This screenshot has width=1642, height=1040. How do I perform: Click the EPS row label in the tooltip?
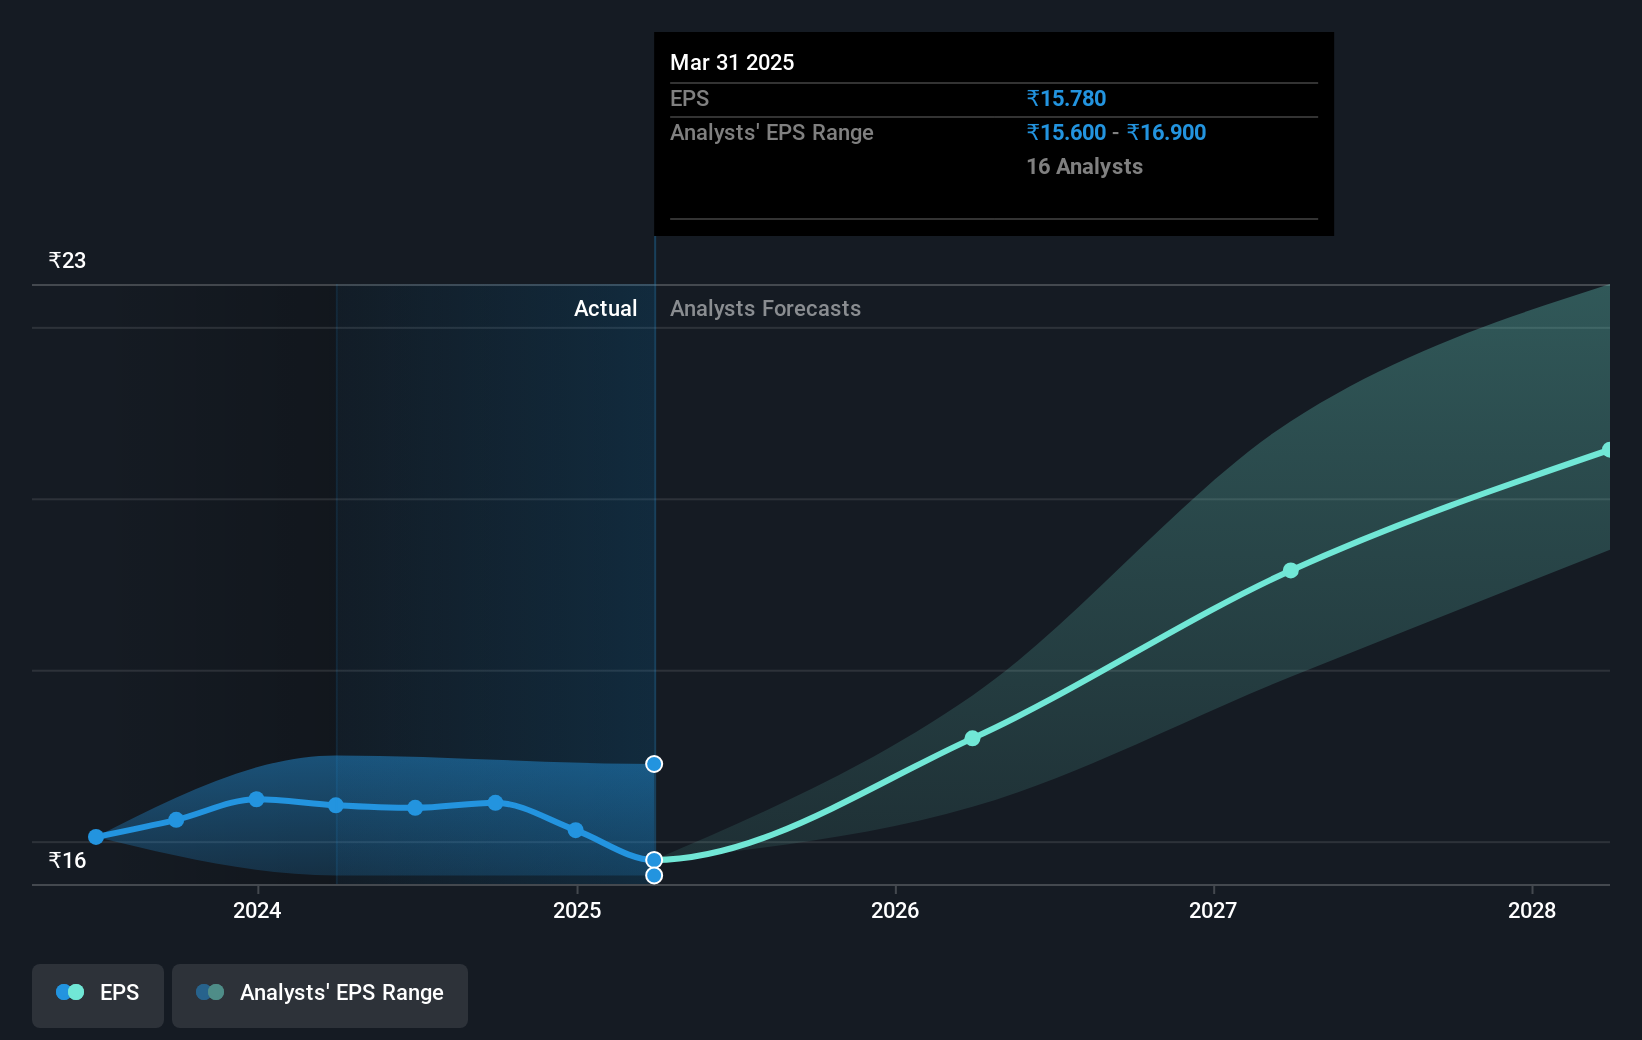click(689, 99)
